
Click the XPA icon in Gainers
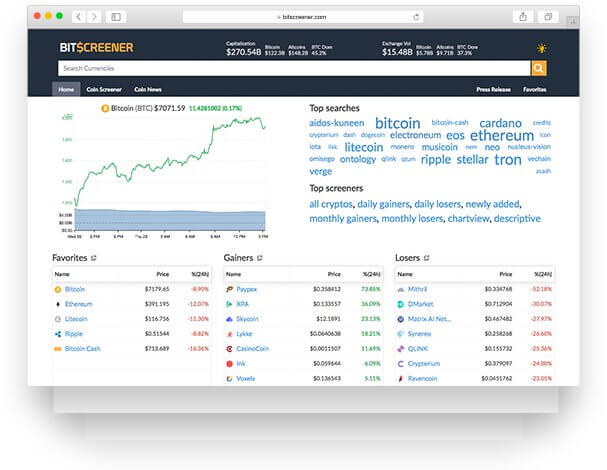[229, 304]
